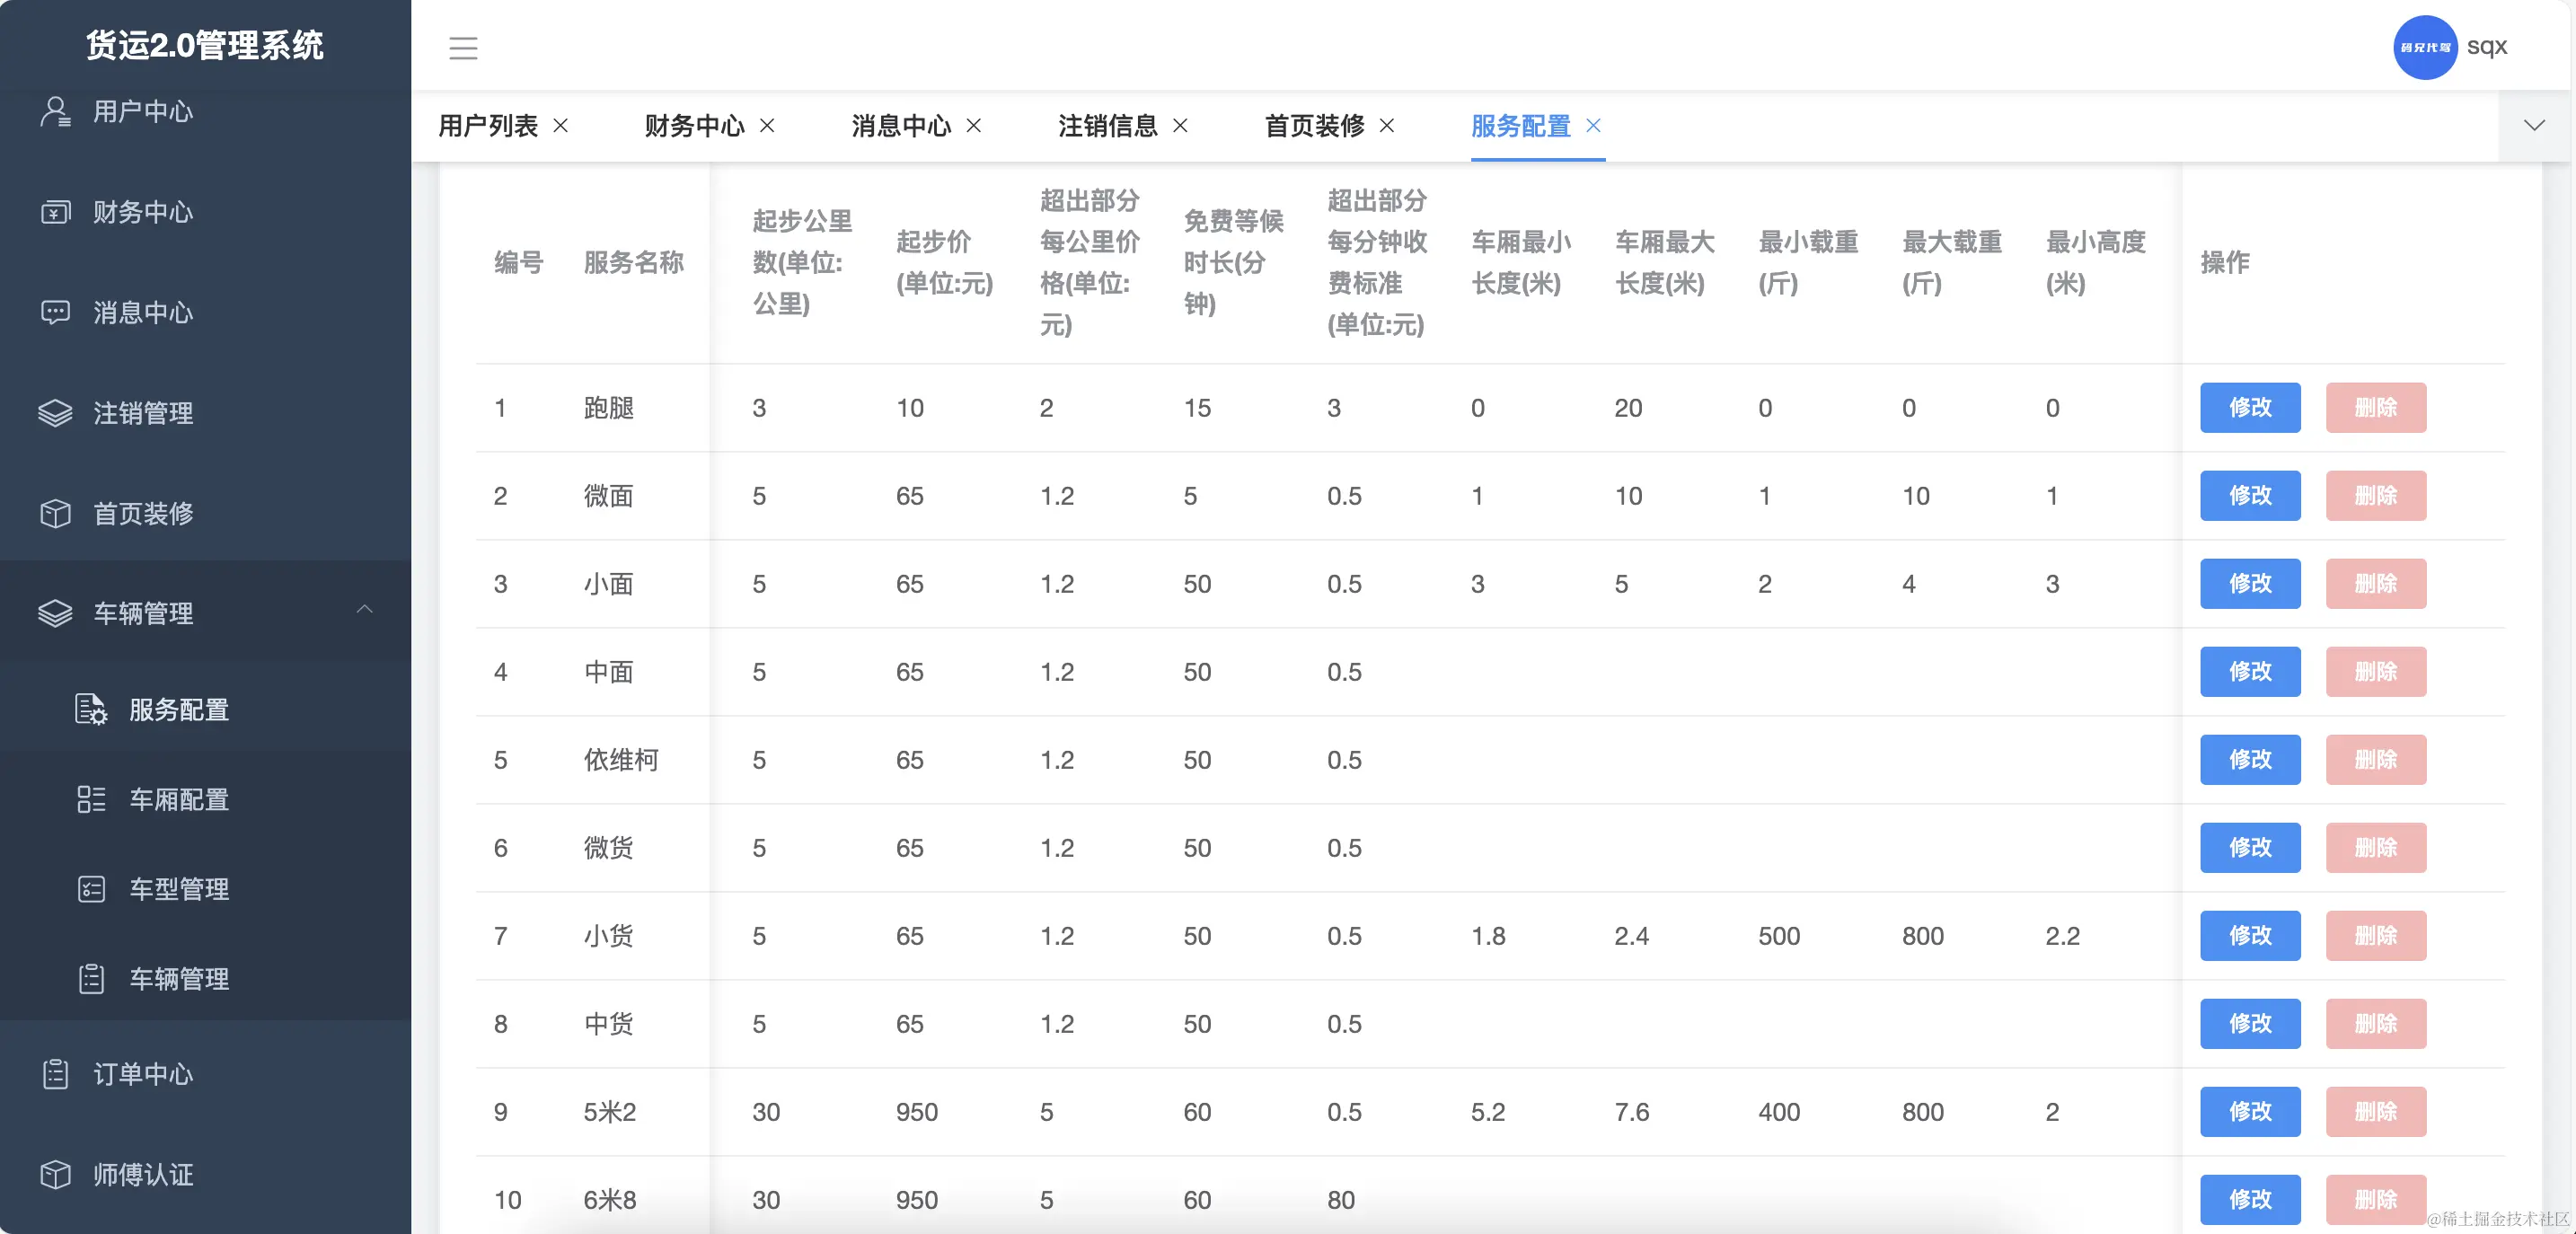Click 删除 on the 微面 row
2576x1234 pixels.
2376,495
